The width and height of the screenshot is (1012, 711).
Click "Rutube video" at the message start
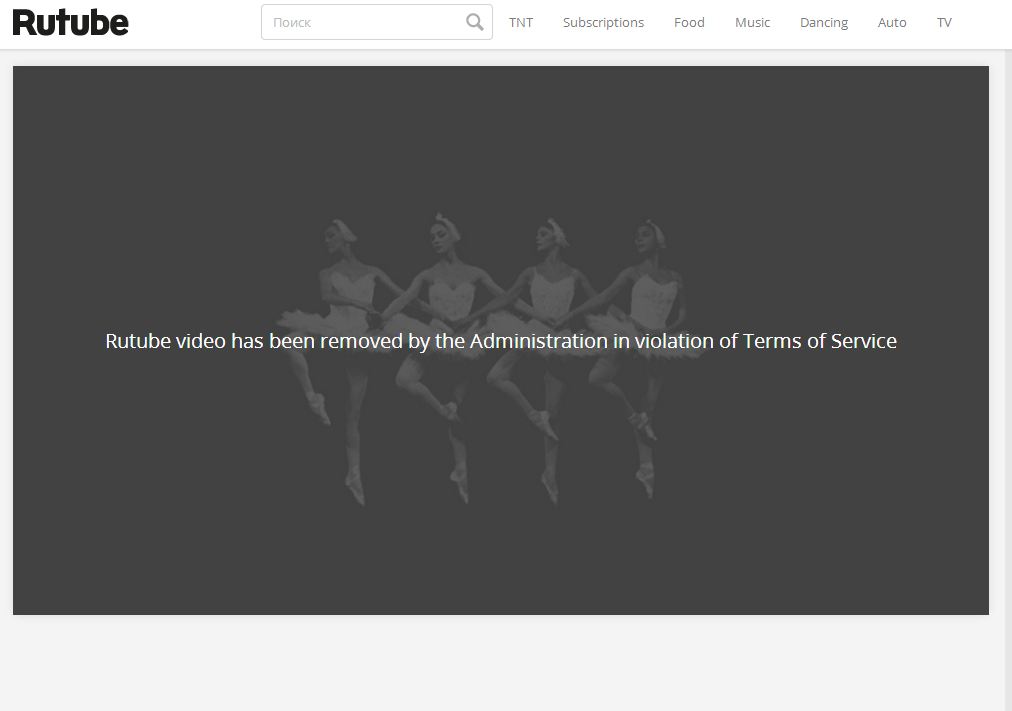165,341
